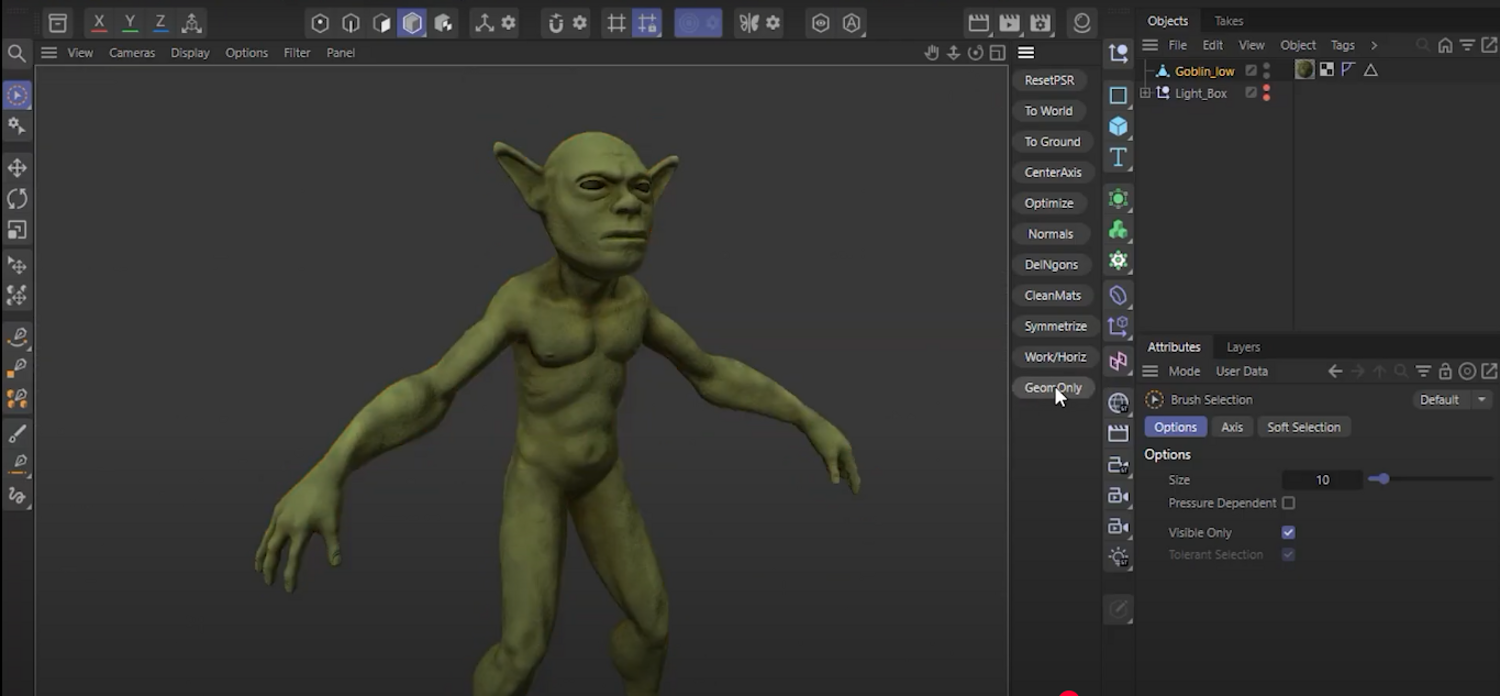Open the Attributes panel hamburger menu
This screenshot has width=1500, height=696.
tap(1150, 371)
